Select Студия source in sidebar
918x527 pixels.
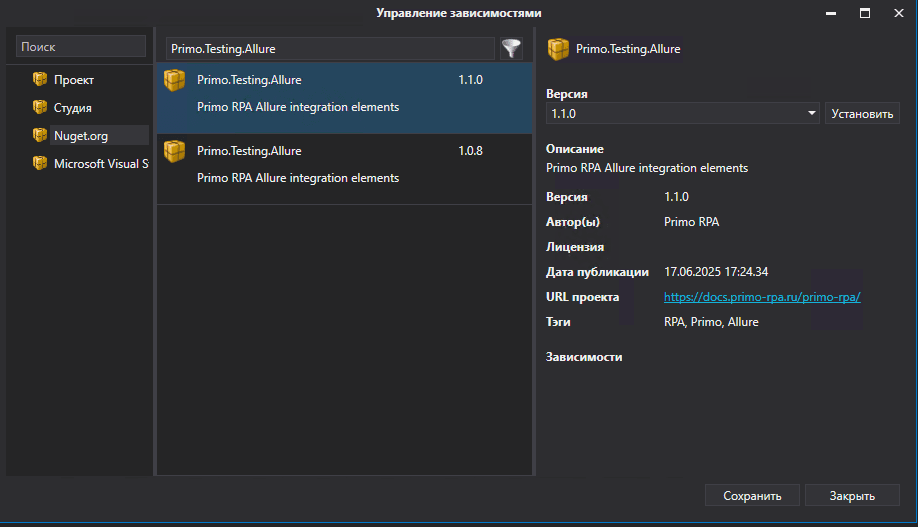pyautogui.click(x=73, y=107)
